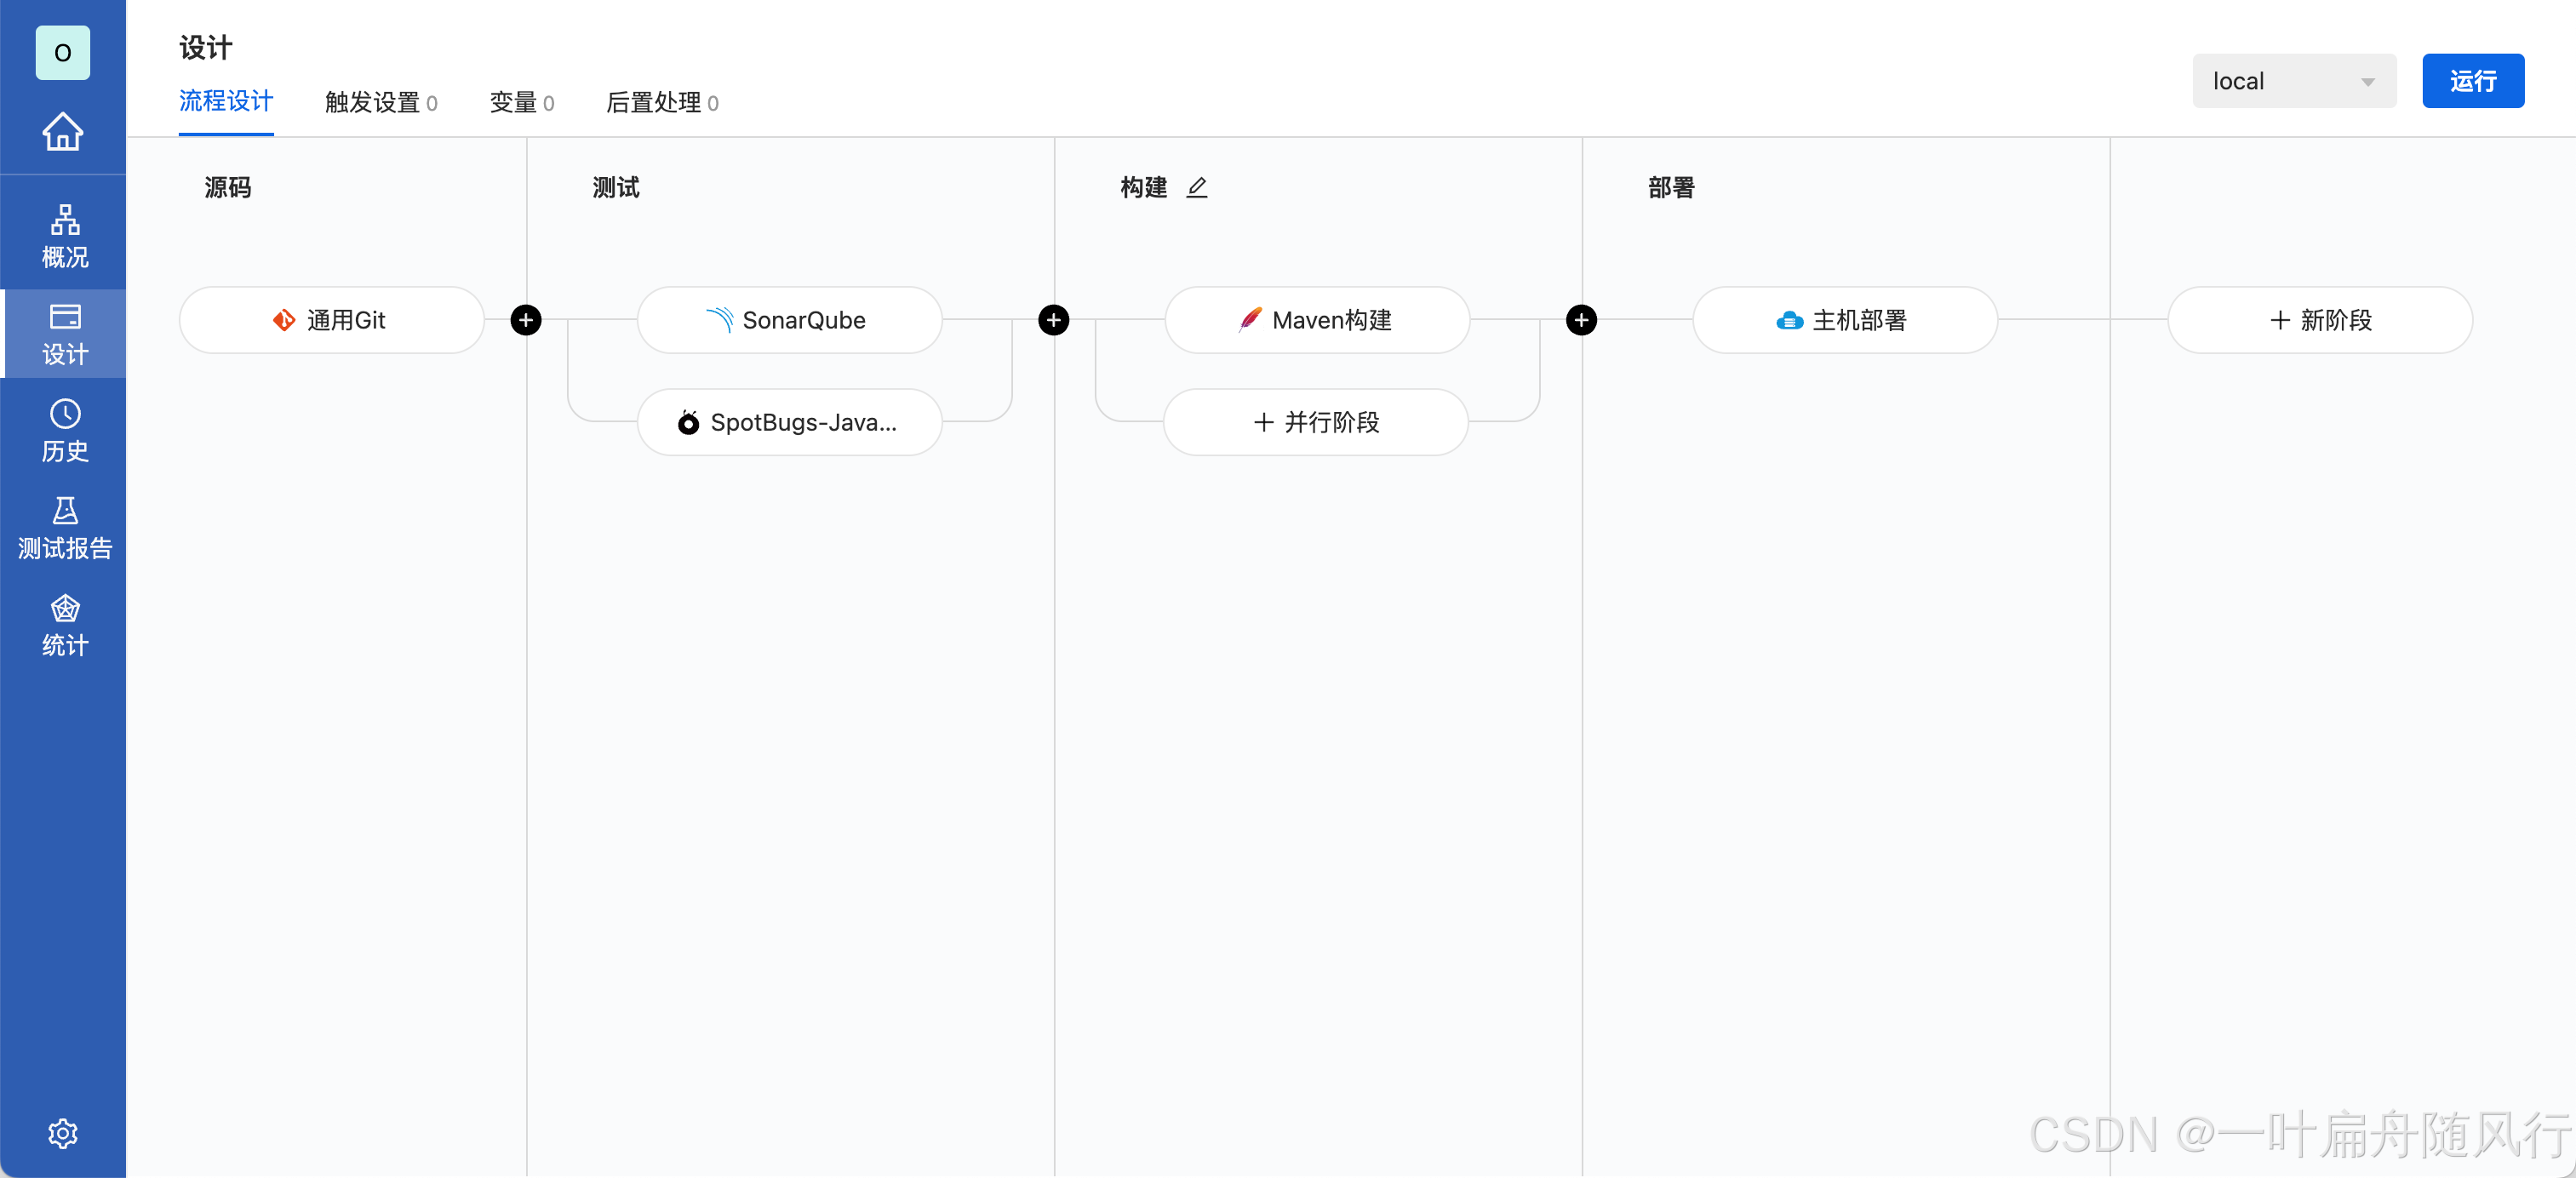Select the SpotBugs-Java task node
Screen dimensions: 2576x1178
(x=789, y=422)
